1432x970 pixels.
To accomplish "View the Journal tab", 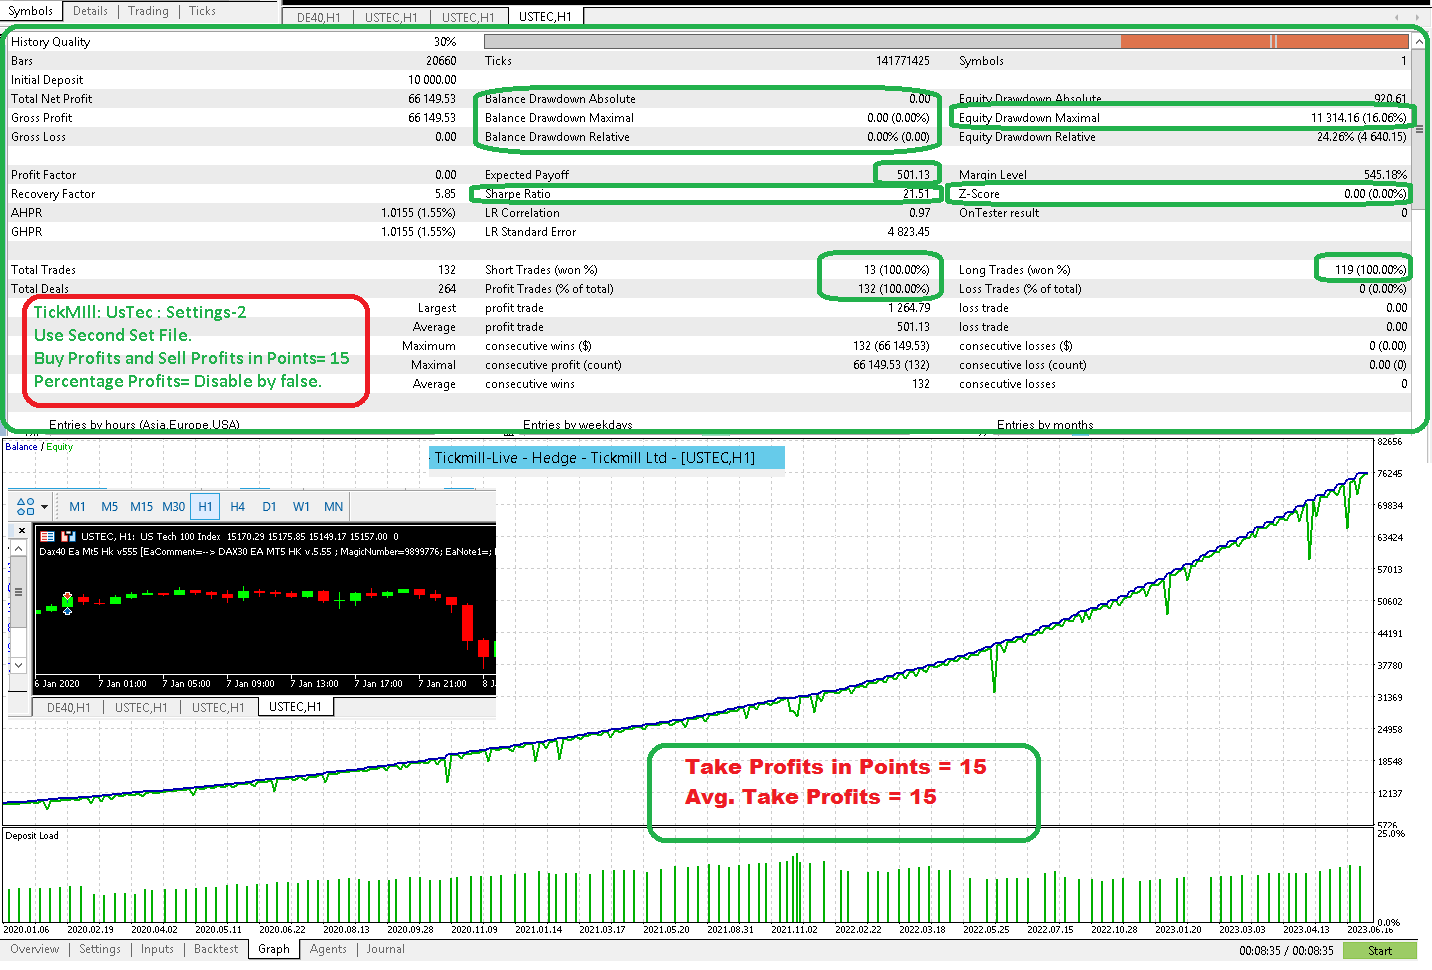I will [386, 950].
